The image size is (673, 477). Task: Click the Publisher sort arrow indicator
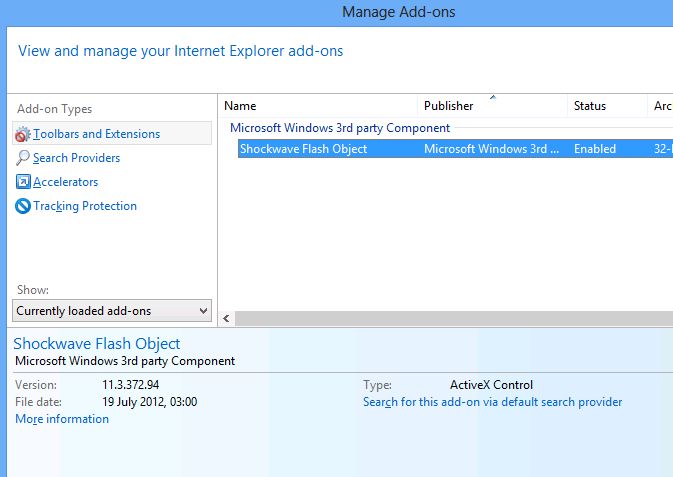pyautogui.click(x=493, y=97)
